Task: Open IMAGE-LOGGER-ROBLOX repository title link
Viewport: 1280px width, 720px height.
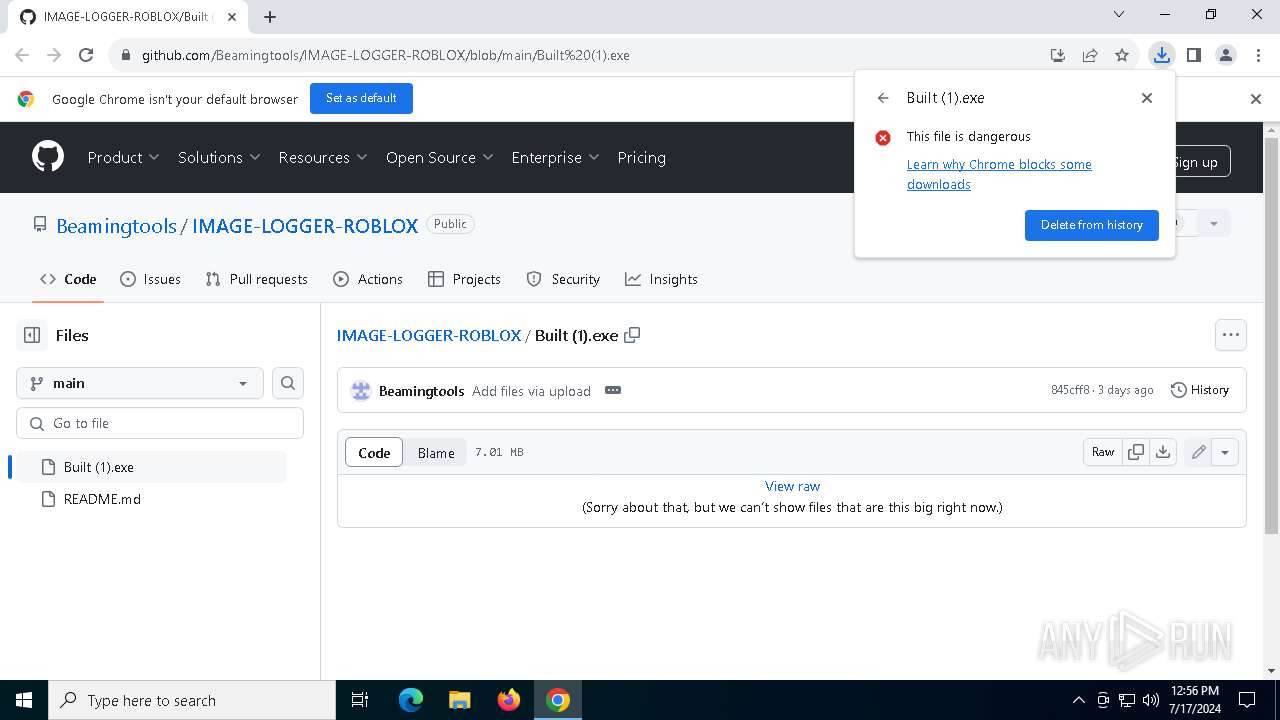Action: pos(305,226)
